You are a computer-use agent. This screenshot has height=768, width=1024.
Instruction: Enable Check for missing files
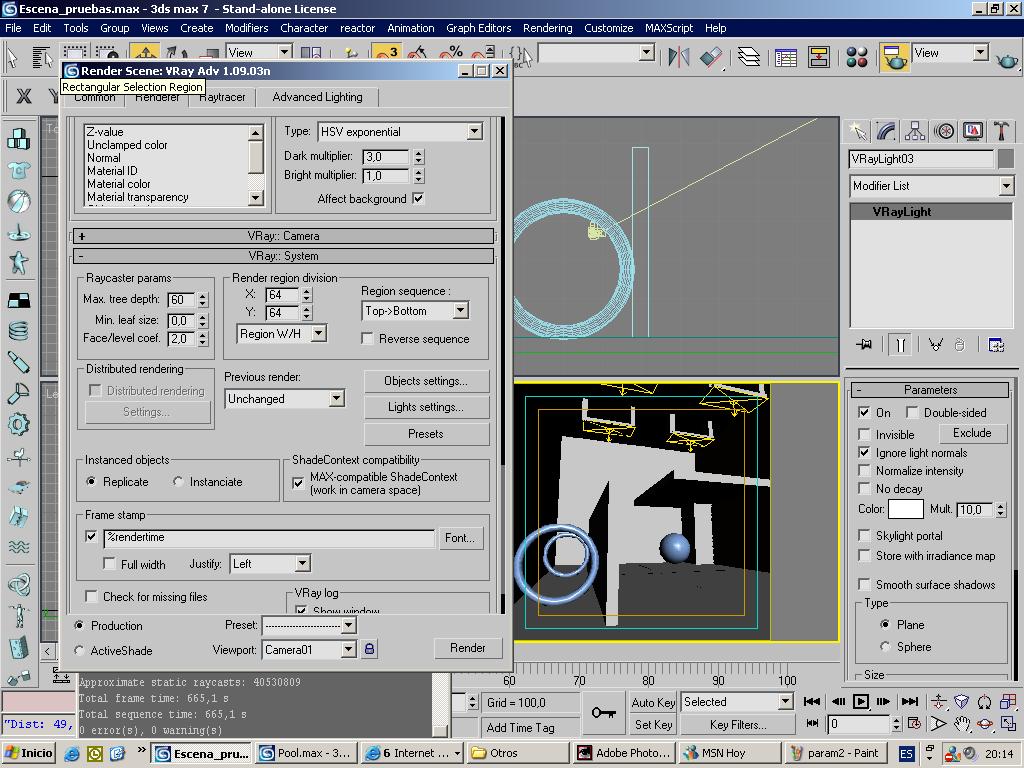coord(91,596)
